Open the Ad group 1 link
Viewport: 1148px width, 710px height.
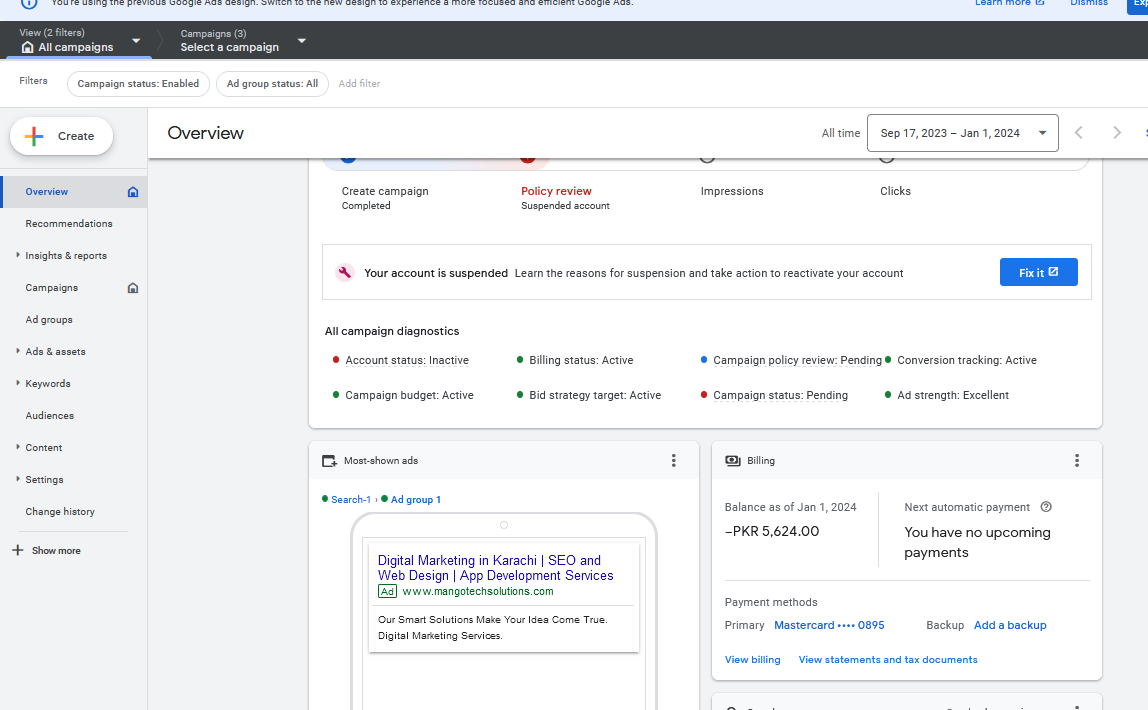pos(415,500)
